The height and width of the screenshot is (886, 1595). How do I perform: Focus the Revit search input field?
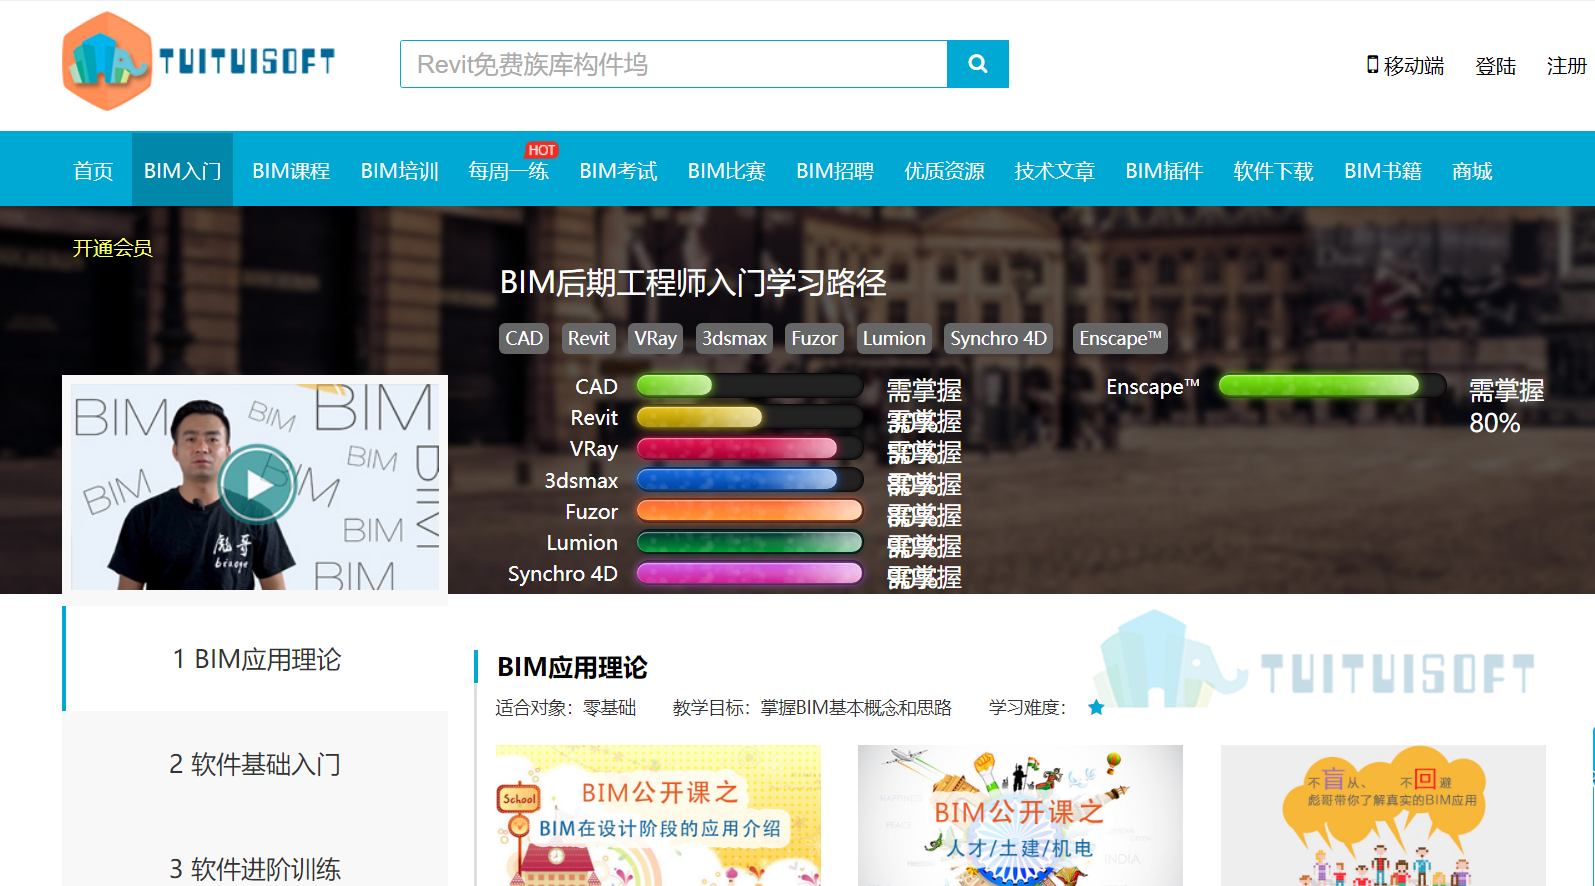[674, 64]
